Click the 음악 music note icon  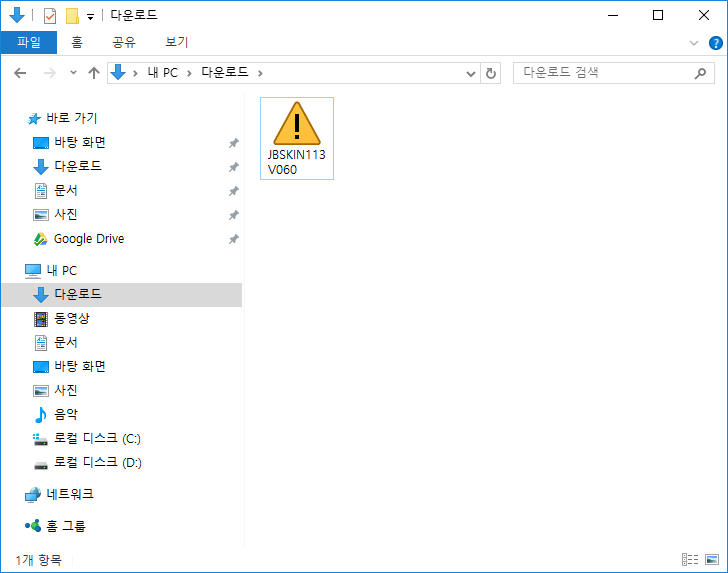click(x=41, y=415)
